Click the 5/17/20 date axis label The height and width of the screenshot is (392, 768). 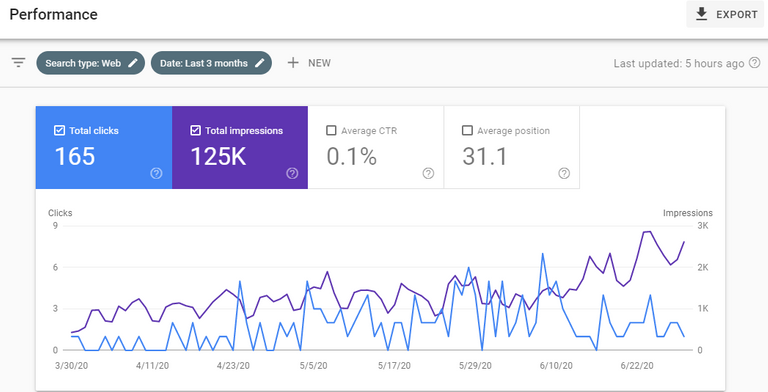(394, 366)
